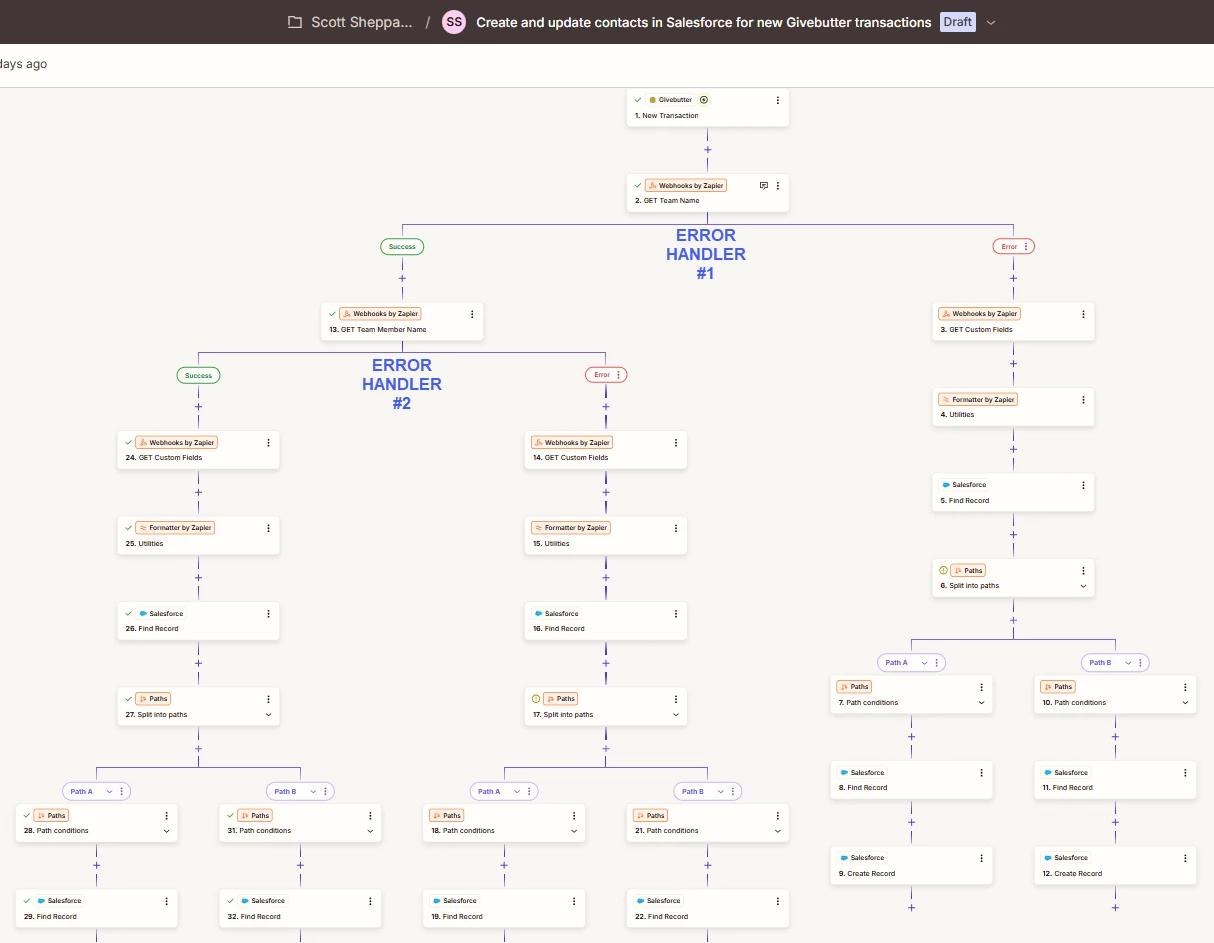Add a step below step 16 Find Record
The image size is (1214, 943).
pyautogui.click(x=606, y=663)
